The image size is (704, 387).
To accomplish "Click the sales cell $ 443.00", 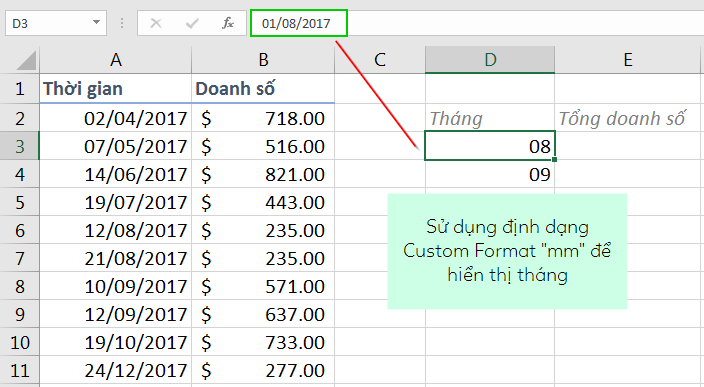I will 263,202.
